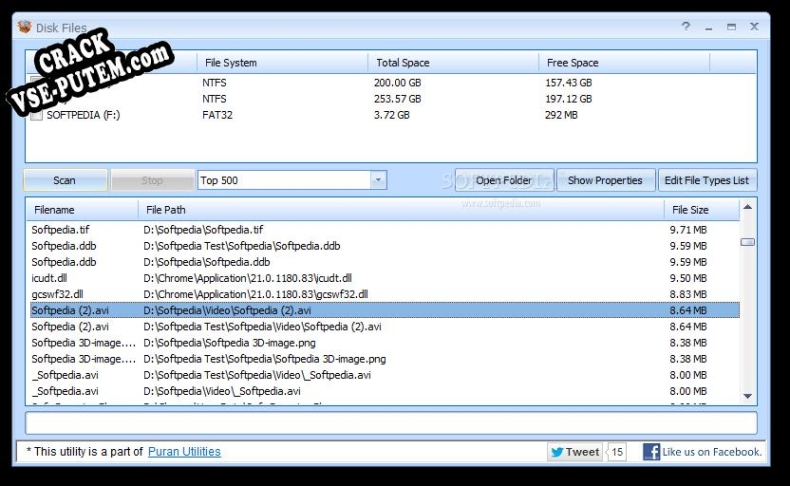Click the 200.00 GB total space value

(397, 83)
